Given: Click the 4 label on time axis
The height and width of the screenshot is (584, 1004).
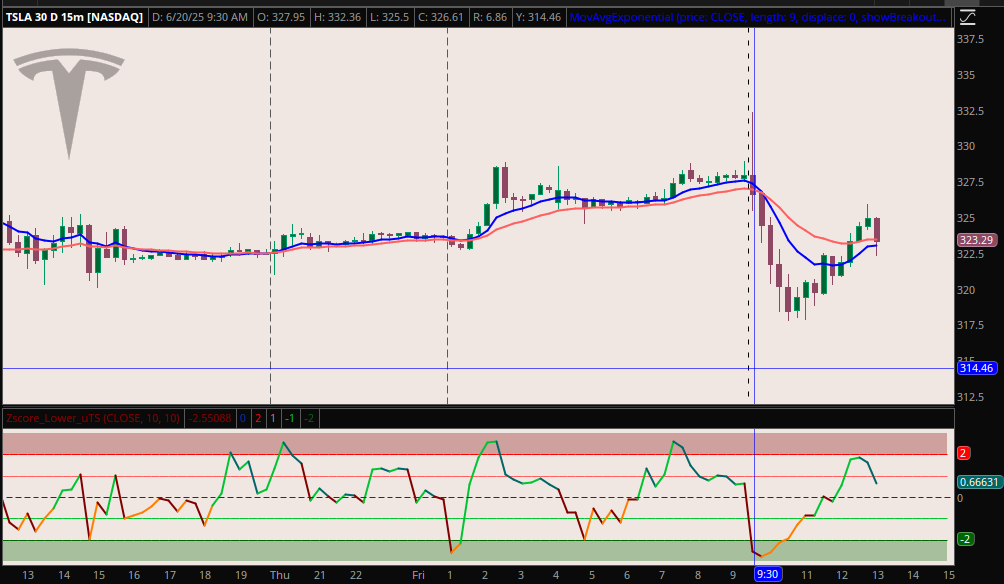Looking at the screenshot, I should pyautogui.click(x=556, y=575).
